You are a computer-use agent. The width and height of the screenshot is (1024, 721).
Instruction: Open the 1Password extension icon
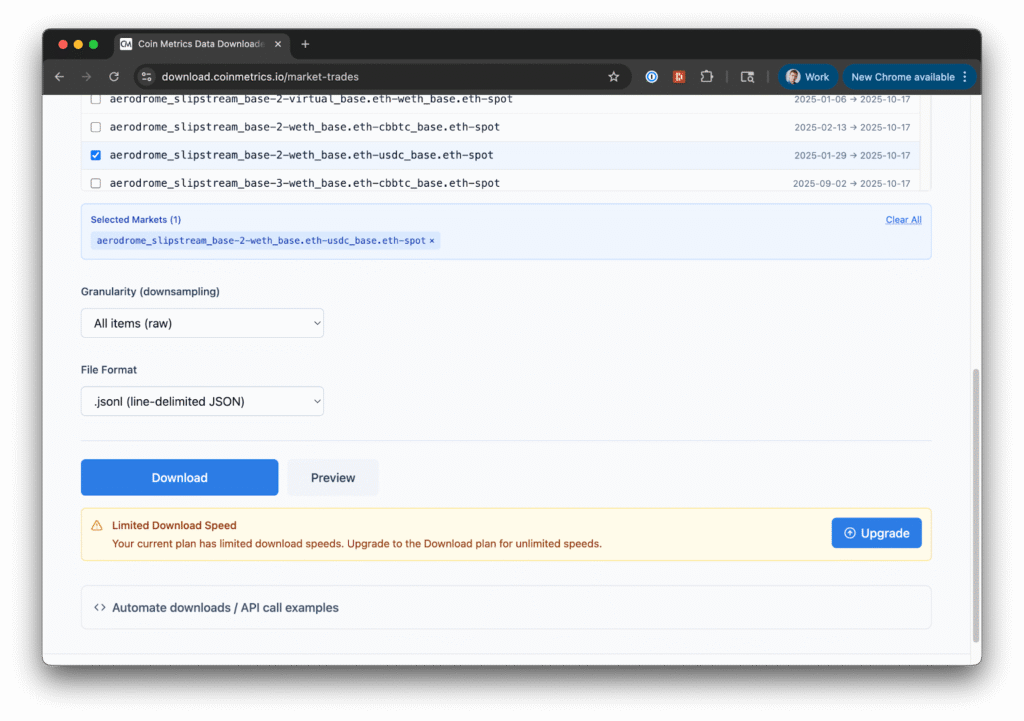[651, 77]
